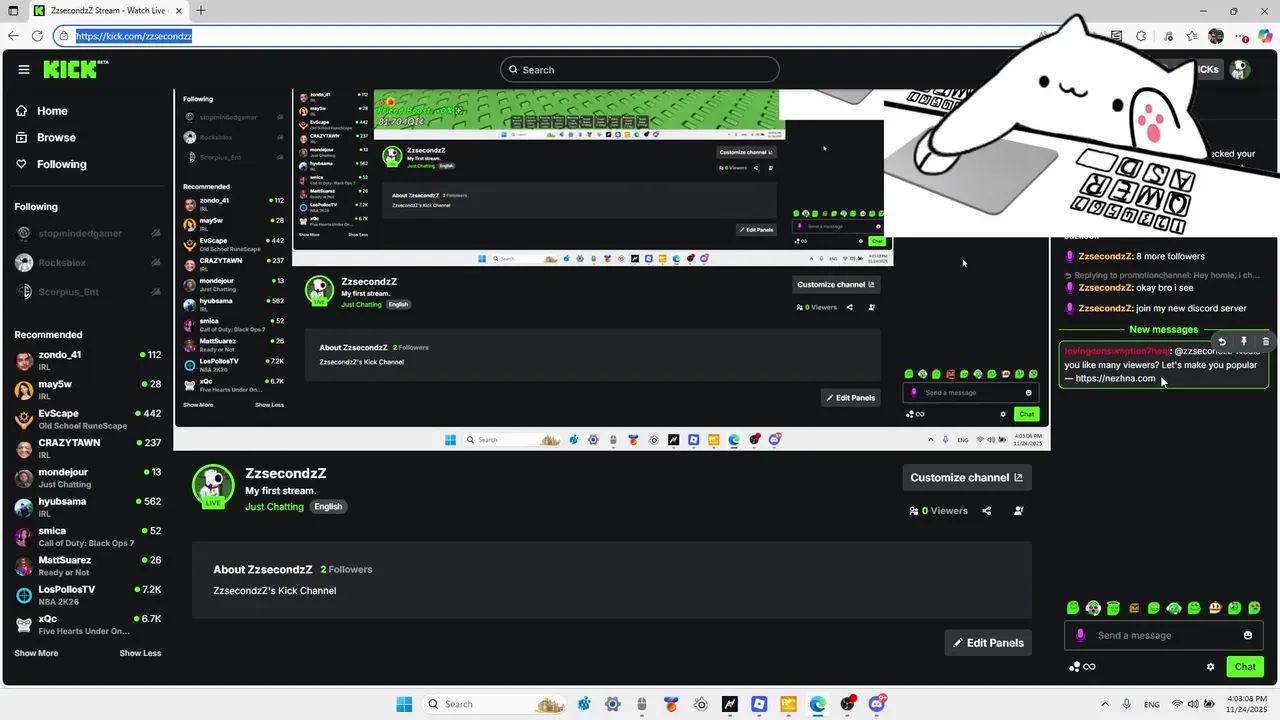Pick the brown square emote in the emote row

[x=1134, y=608]
